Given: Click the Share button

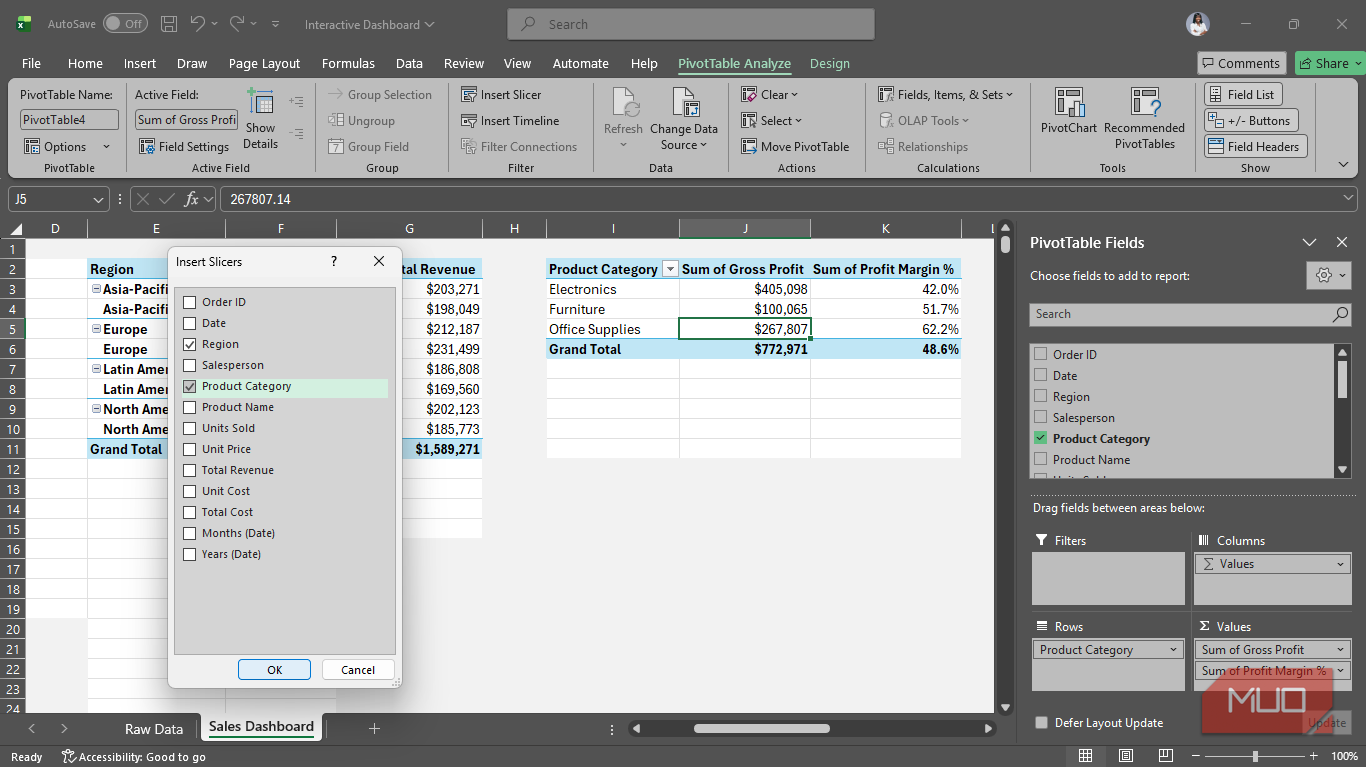Looking at the screenshot, I should coord(1329,63).
